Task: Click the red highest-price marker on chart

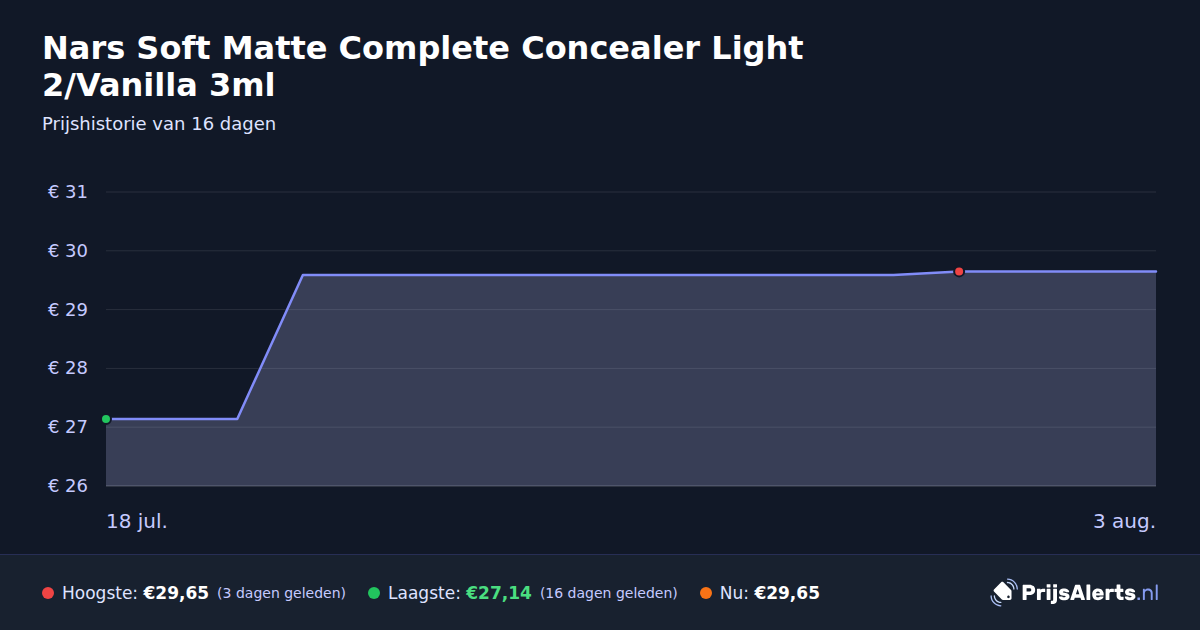Action: 959,271
